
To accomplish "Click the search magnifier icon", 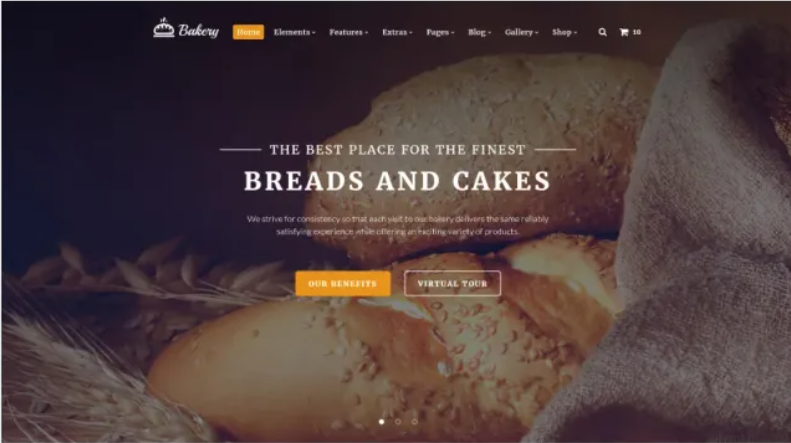I will tap(602, 32).
